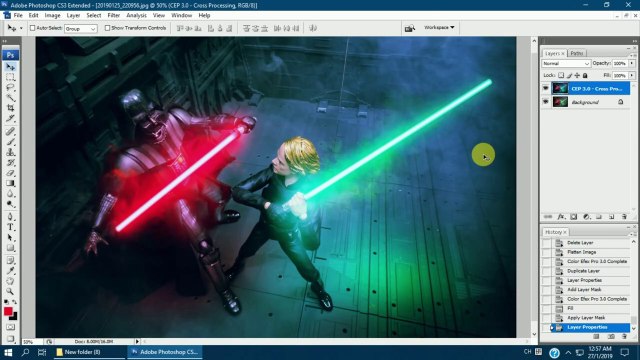
Task: Open the Workspace dropdown
Action: [439, 27]
